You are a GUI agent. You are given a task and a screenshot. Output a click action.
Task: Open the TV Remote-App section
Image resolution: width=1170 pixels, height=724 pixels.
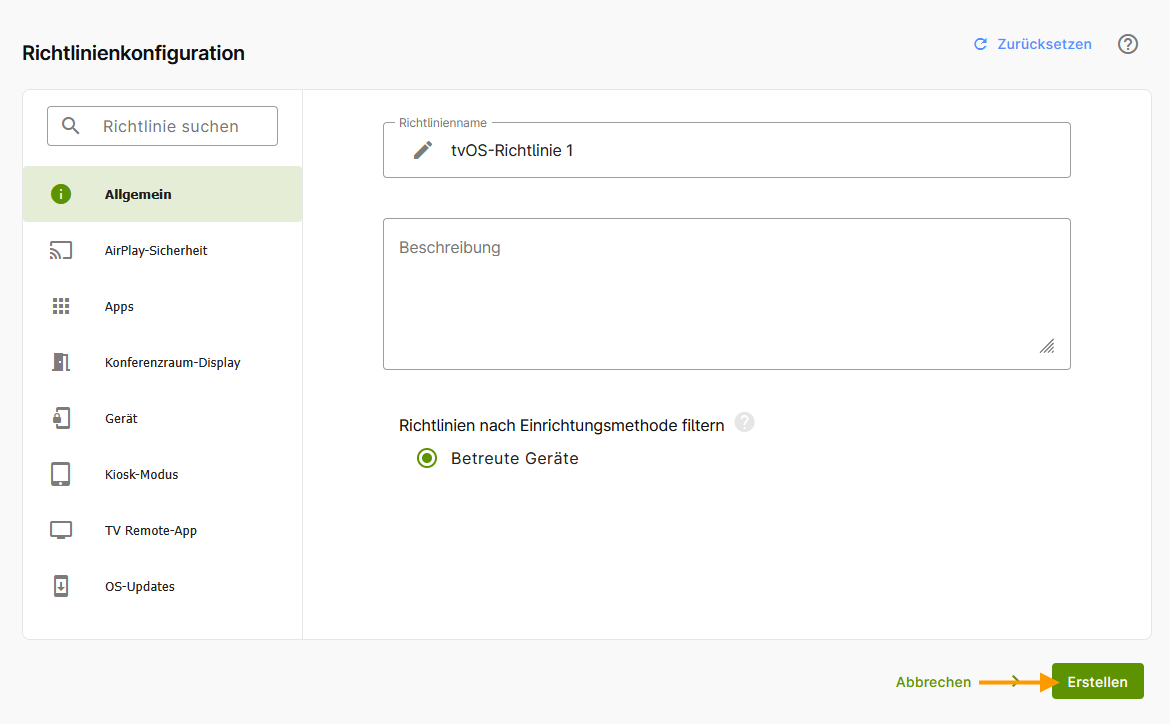(x=163, y=530)
